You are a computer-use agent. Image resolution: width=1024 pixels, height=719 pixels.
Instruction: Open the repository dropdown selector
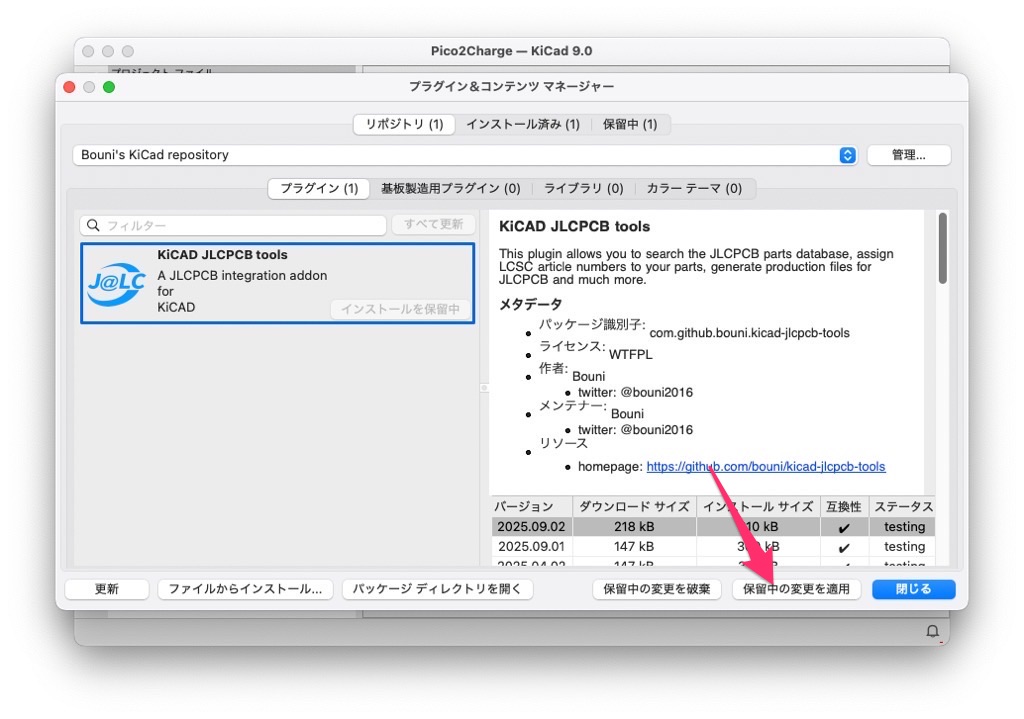point(847,155)
